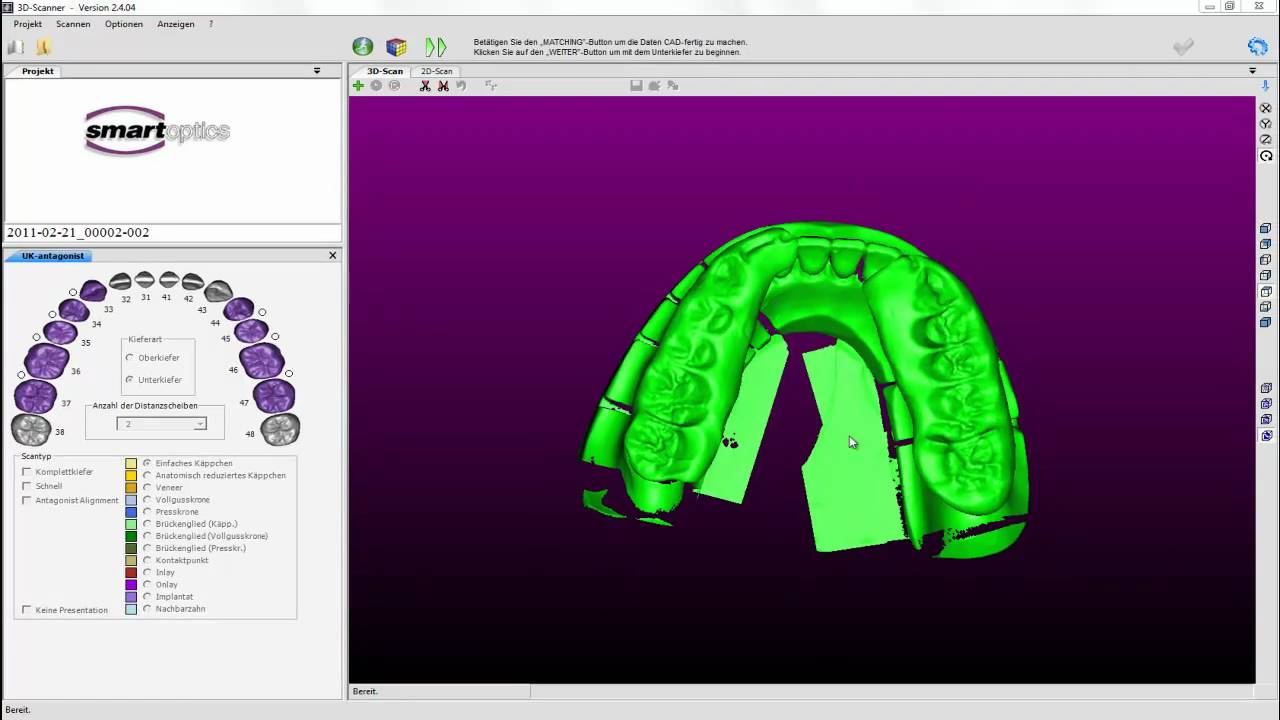Select gray tooth 38 in dental chart

31,430
